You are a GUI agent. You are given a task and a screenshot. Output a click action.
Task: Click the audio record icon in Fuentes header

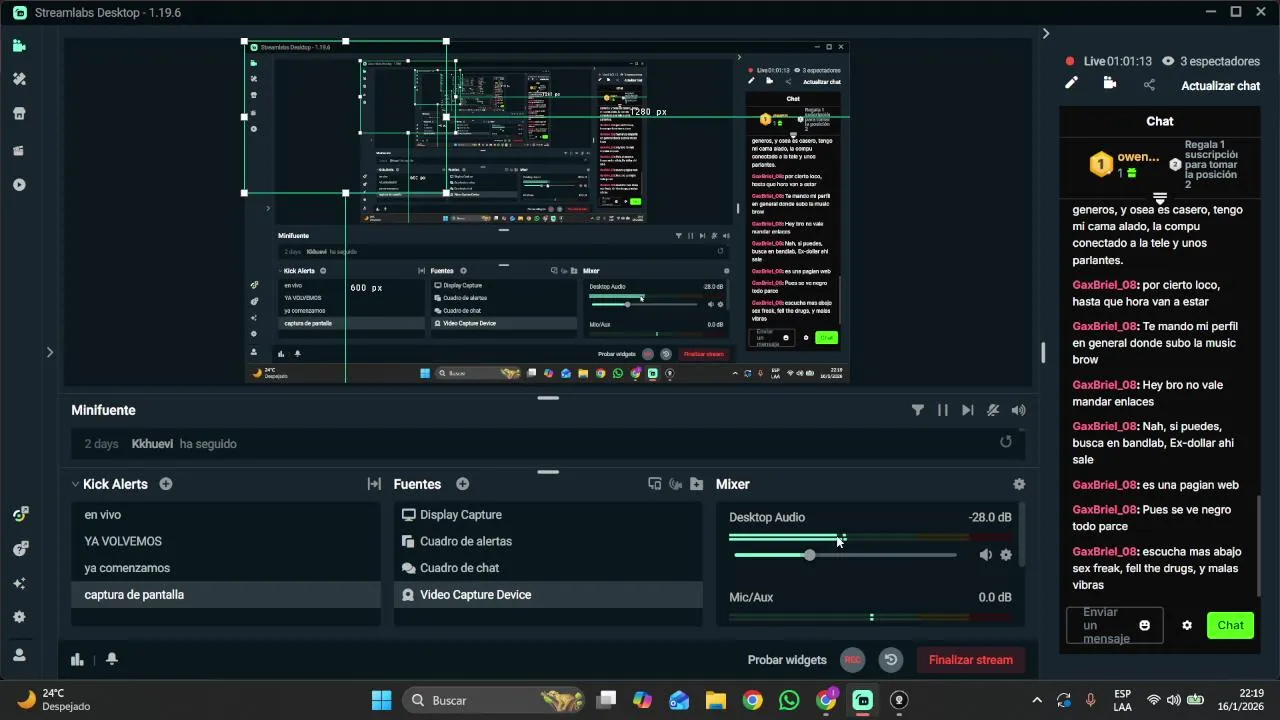click(x=676, y=484)
